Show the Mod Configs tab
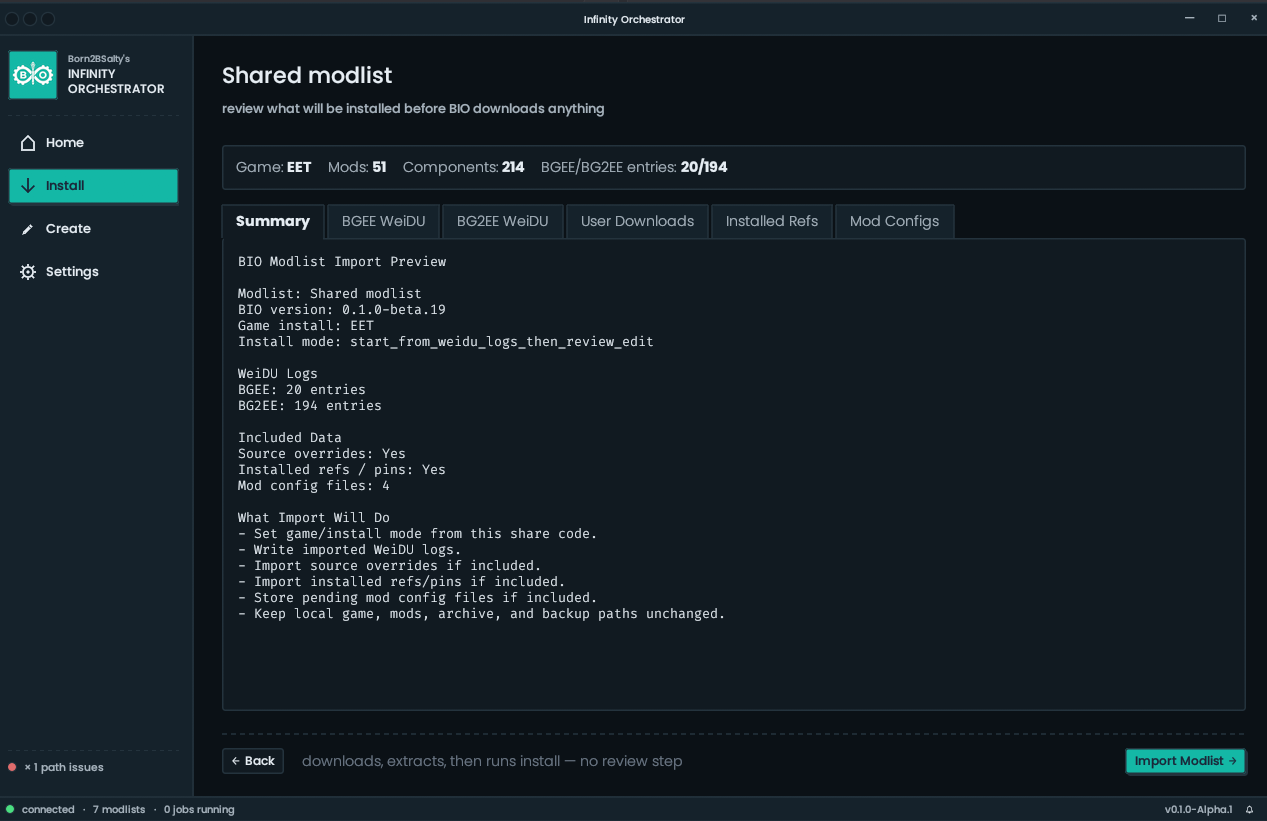The image size is (1267, 821). (894, 221)
